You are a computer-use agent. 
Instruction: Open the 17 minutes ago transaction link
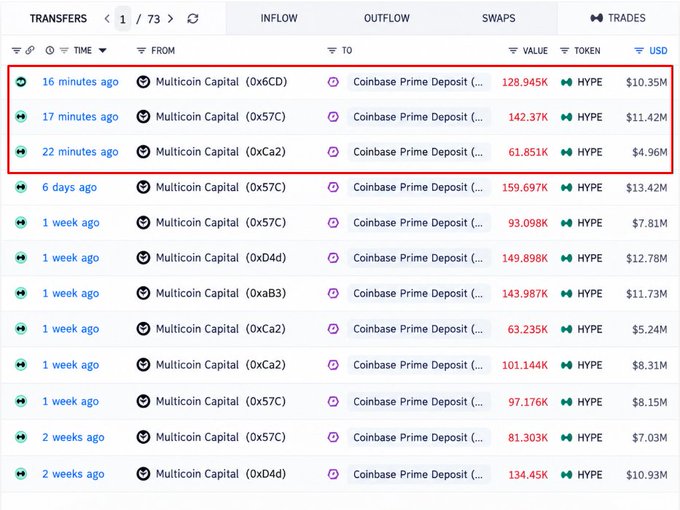(80, 117)
